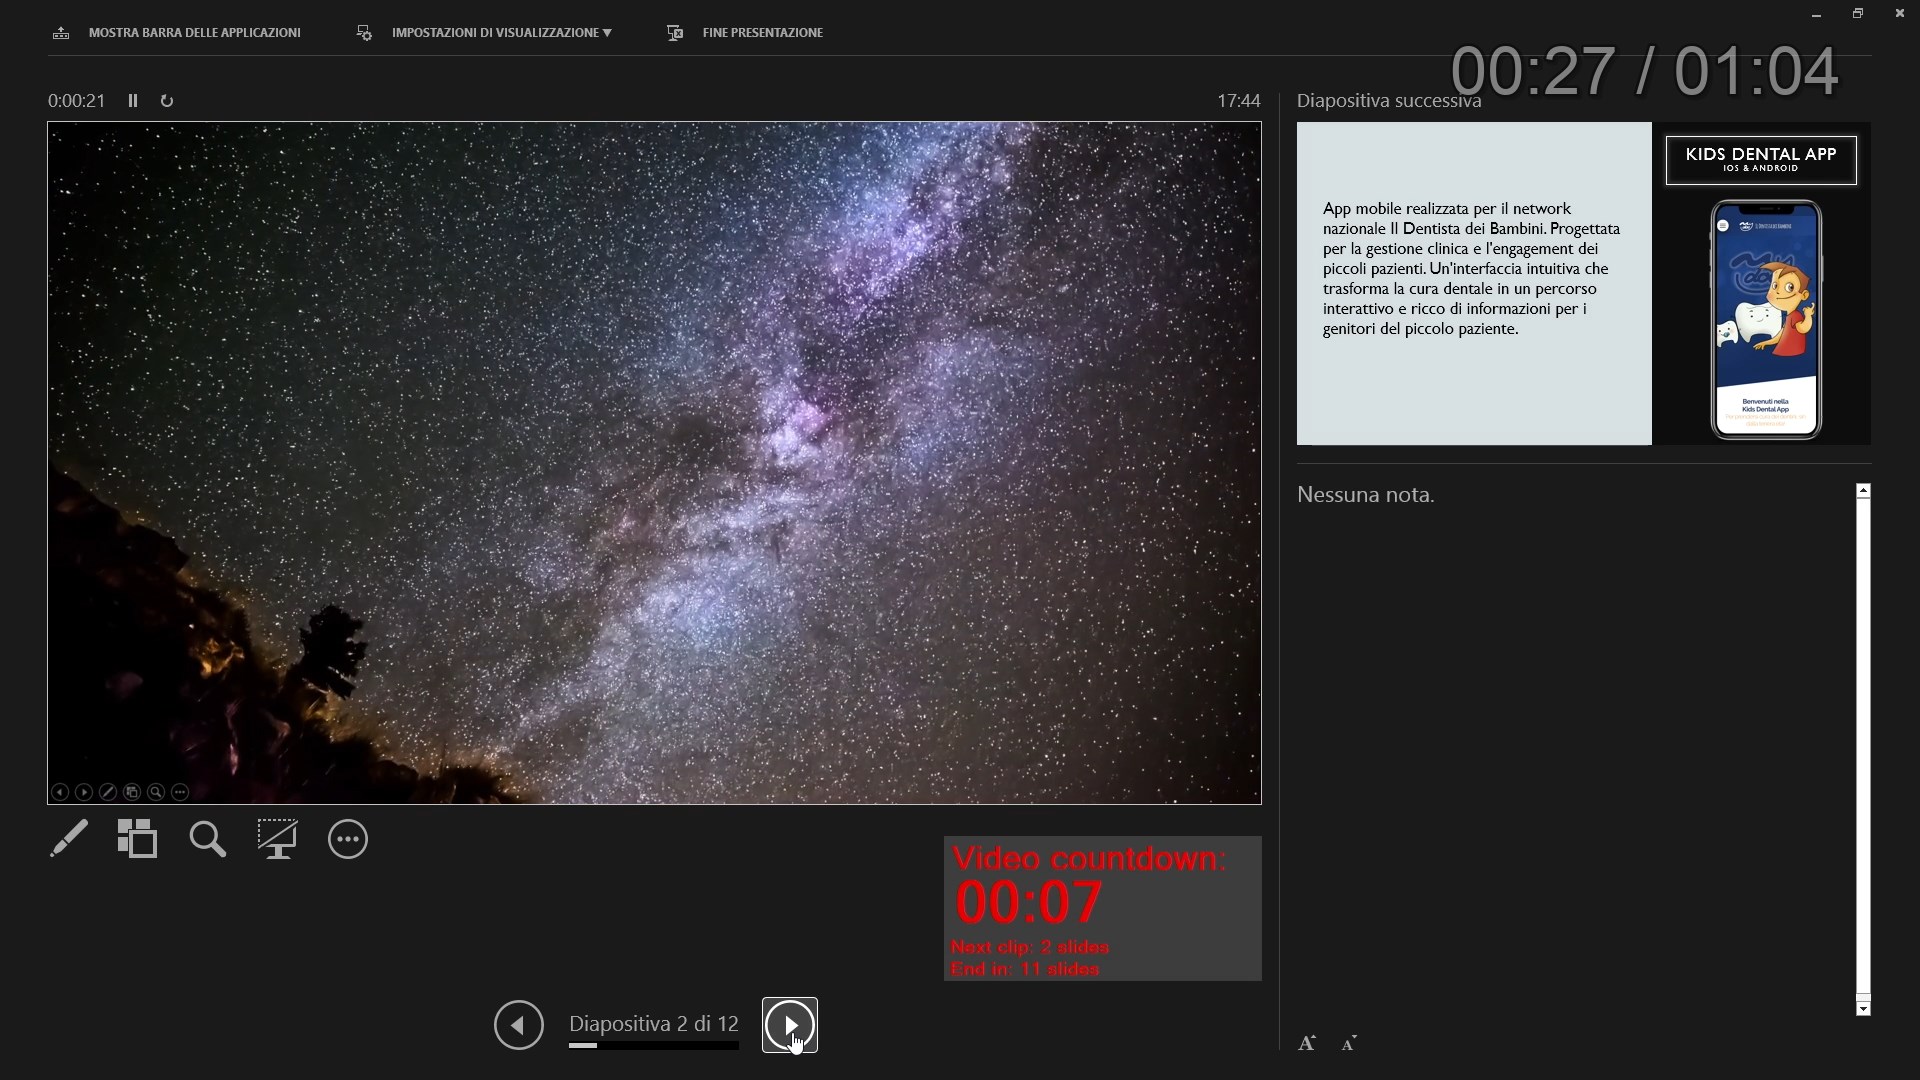Black out or restore the slide show
The height and width of the screenshot is (1080, 1920).
(x=277, y=839)
